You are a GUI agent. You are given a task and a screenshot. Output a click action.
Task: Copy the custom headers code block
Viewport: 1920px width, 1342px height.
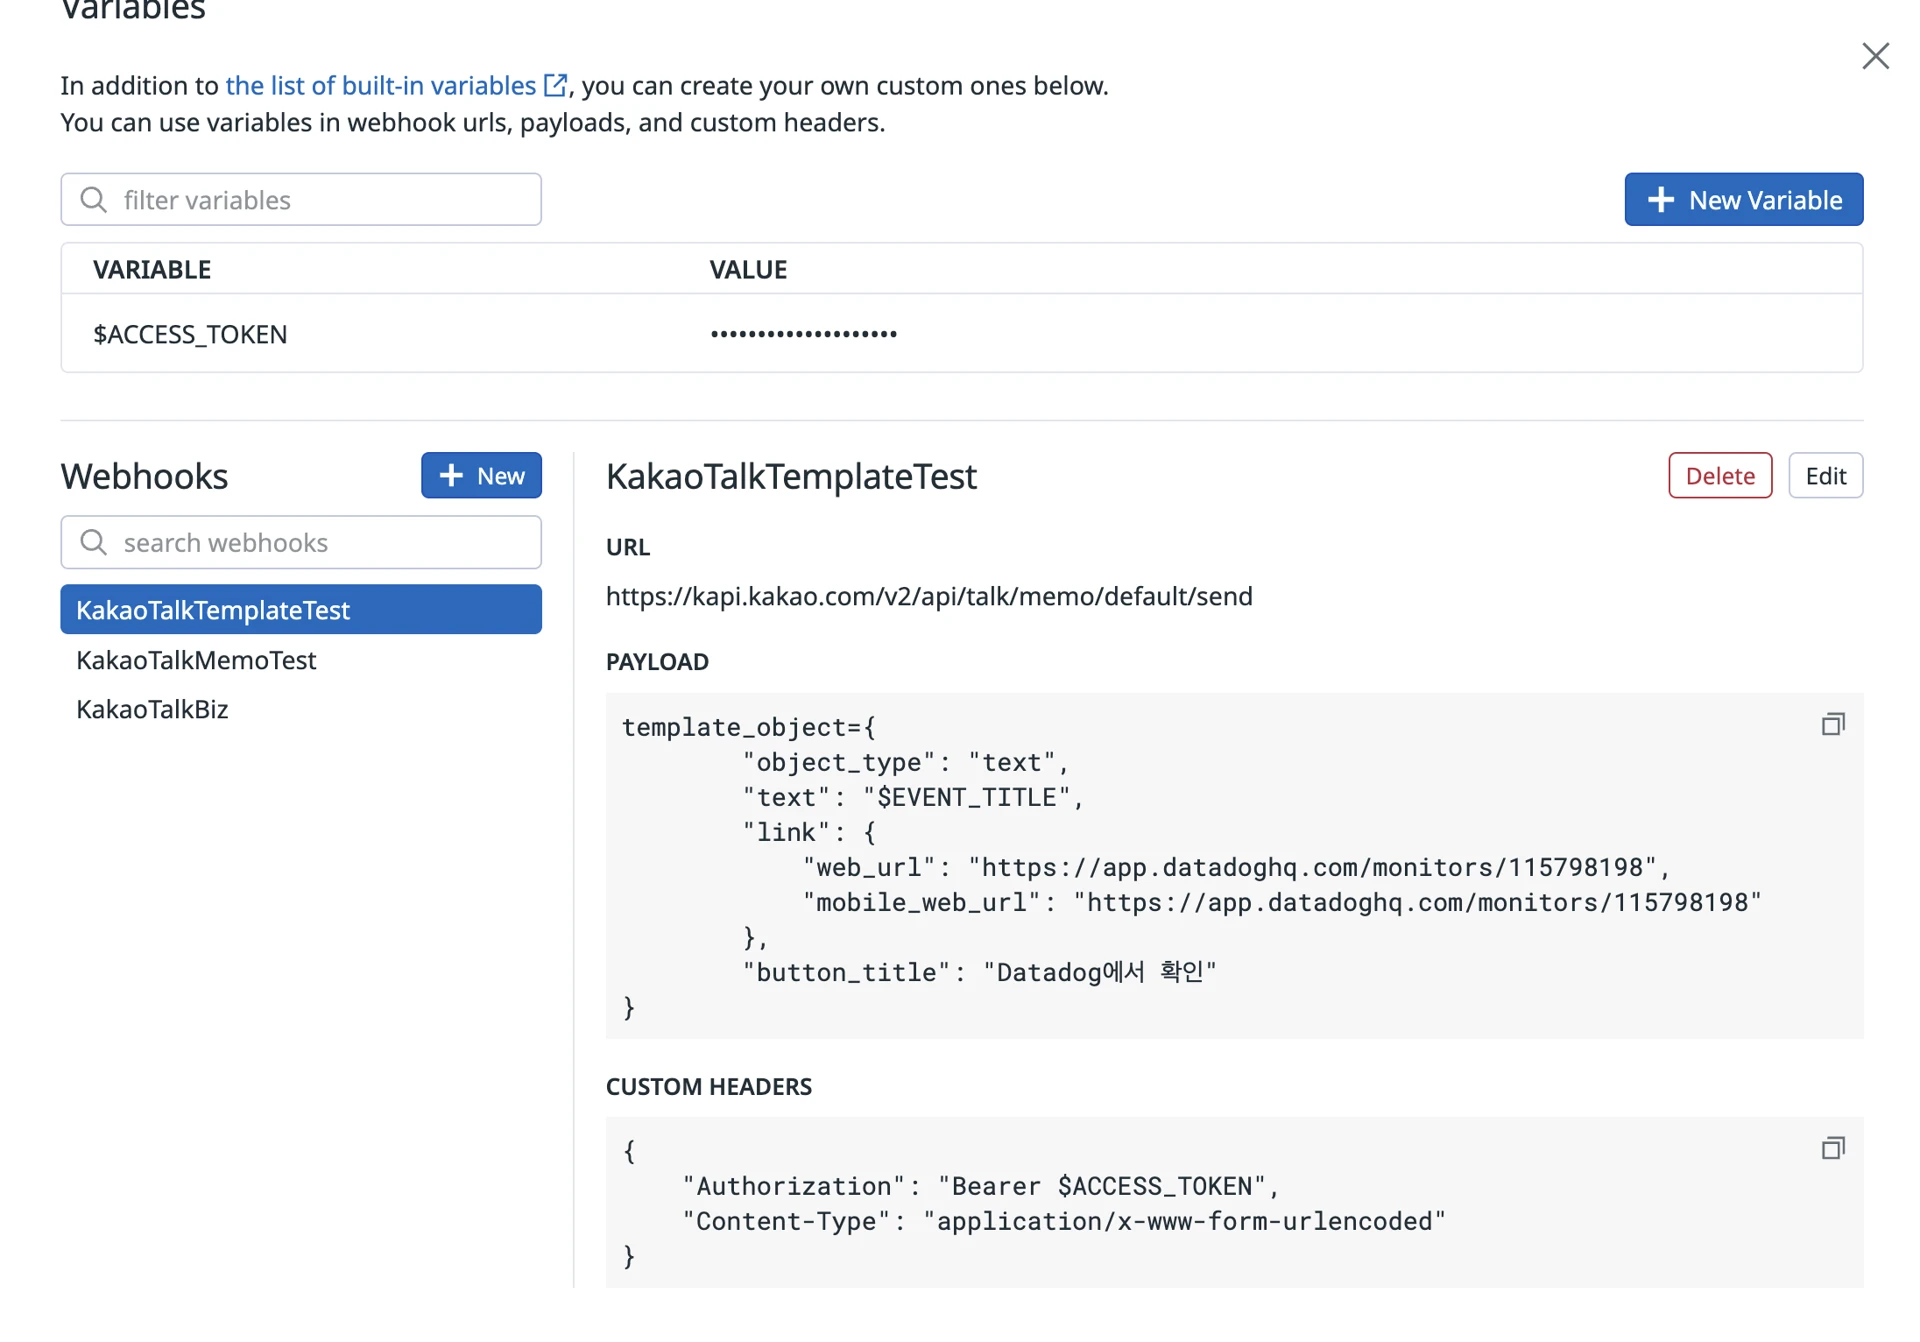click(1833, 1148)
